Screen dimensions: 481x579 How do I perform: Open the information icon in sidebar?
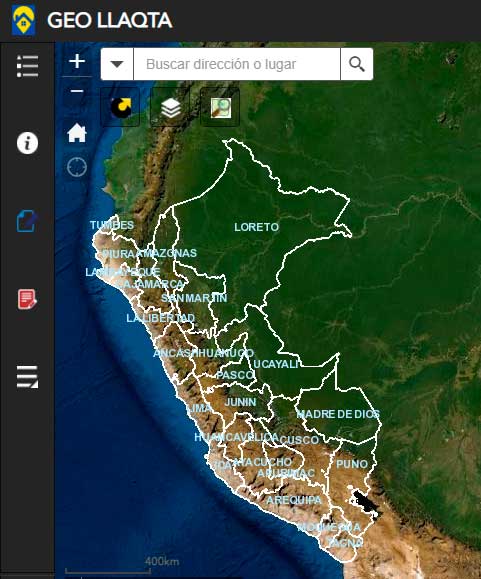pos(27,143)
